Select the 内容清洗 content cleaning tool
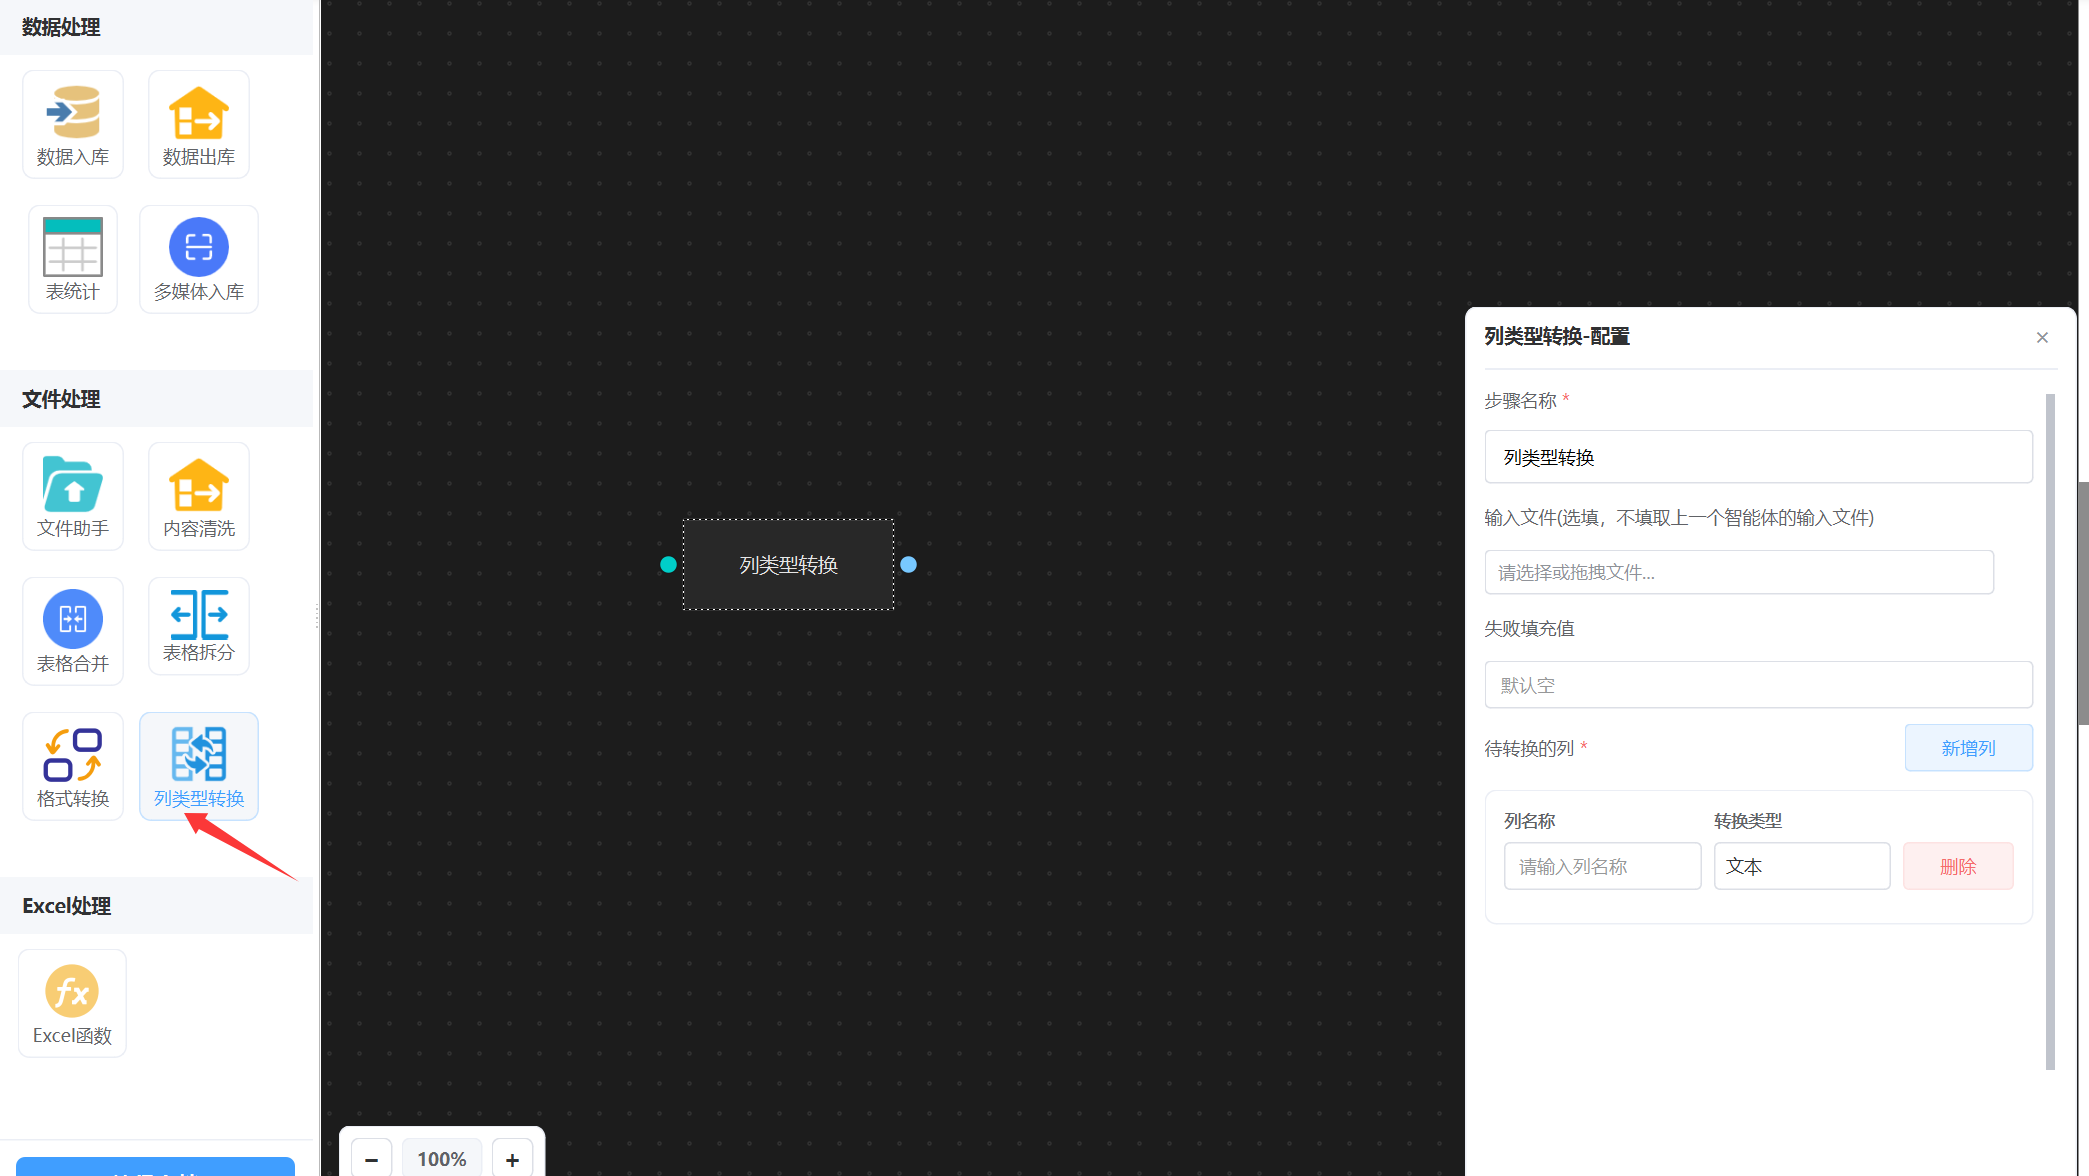This screenshot has height=1176, width=2089. tap(198, 496)
